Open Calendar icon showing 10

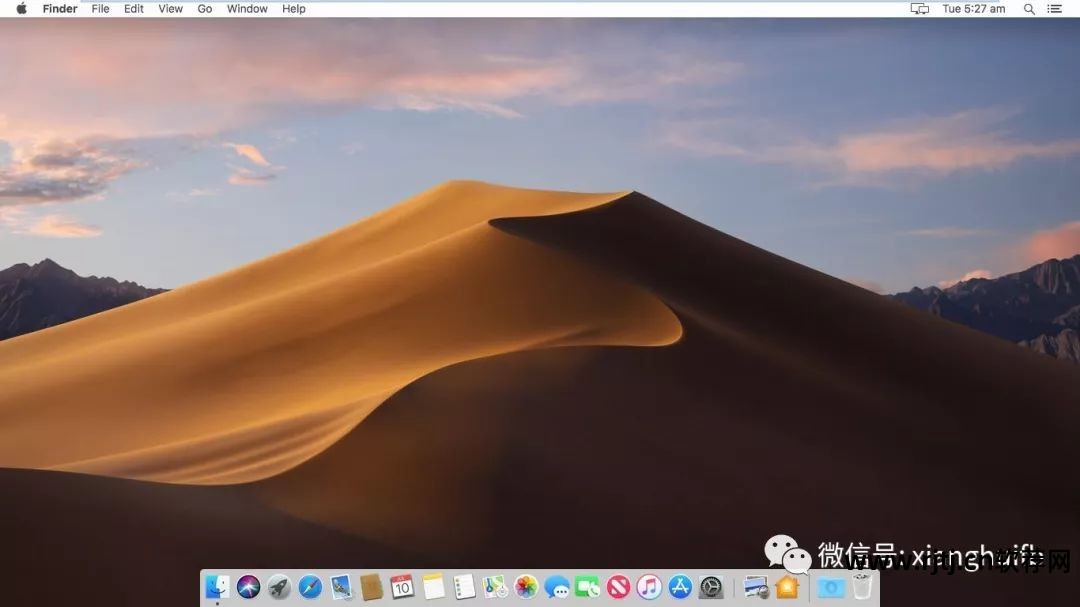(402, 587)
